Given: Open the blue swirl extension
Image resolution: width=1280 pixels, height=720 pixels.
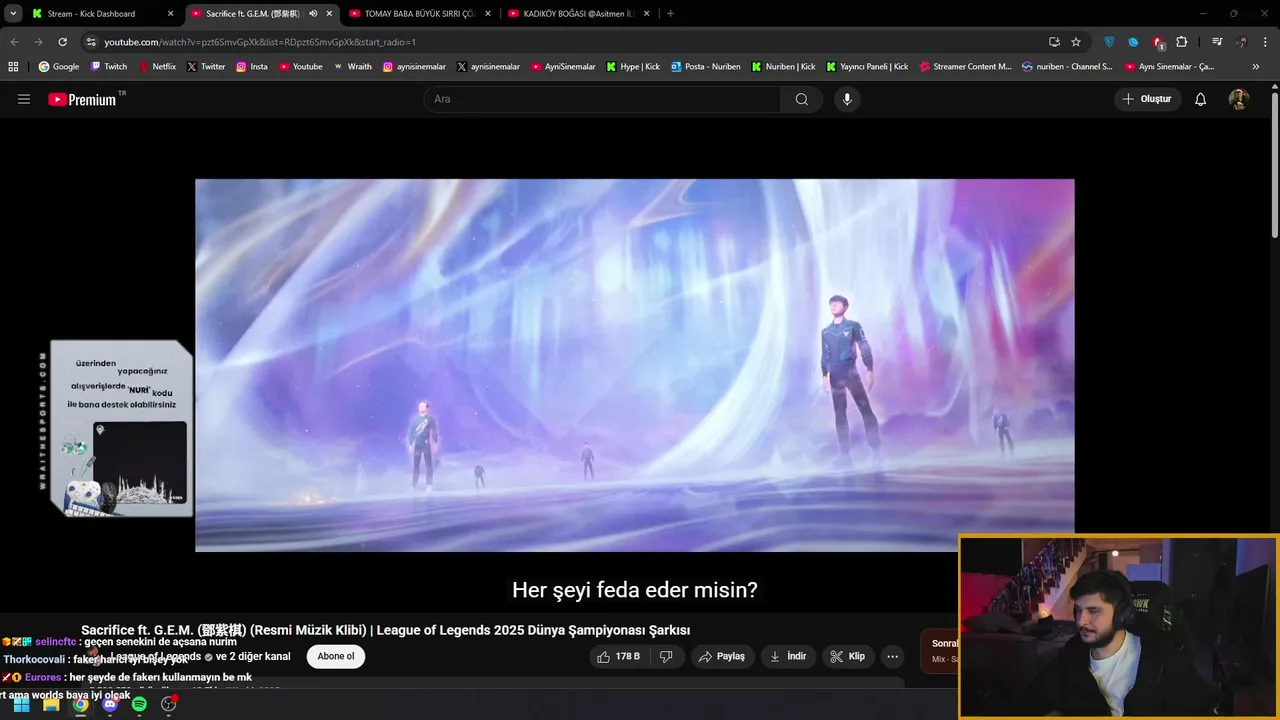Looking at the screenshot, I should tap(1133, 42).
